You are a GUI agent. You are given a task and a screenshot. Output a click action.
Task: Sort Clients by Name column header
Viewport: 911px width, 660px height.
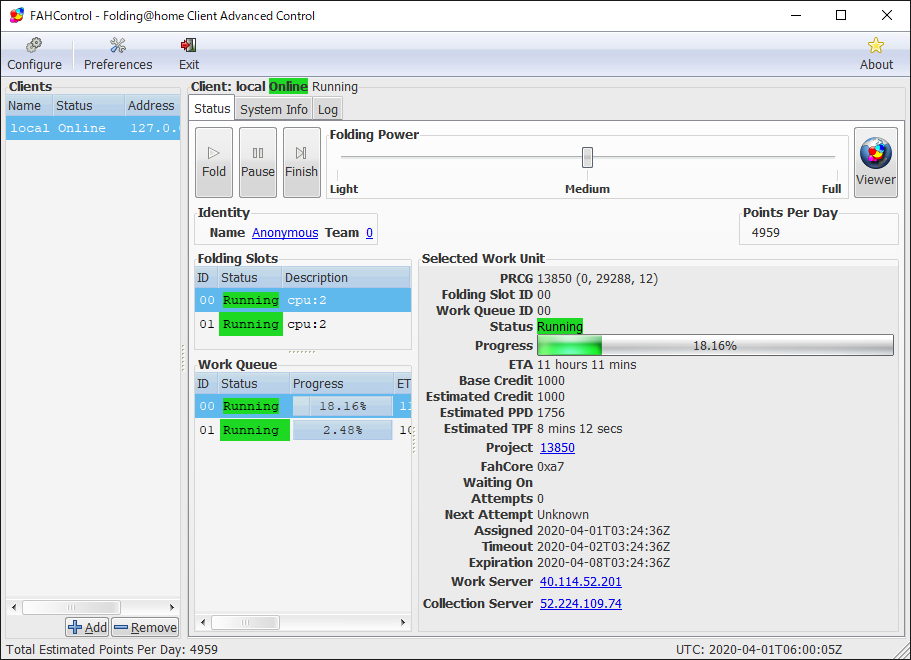29,106
